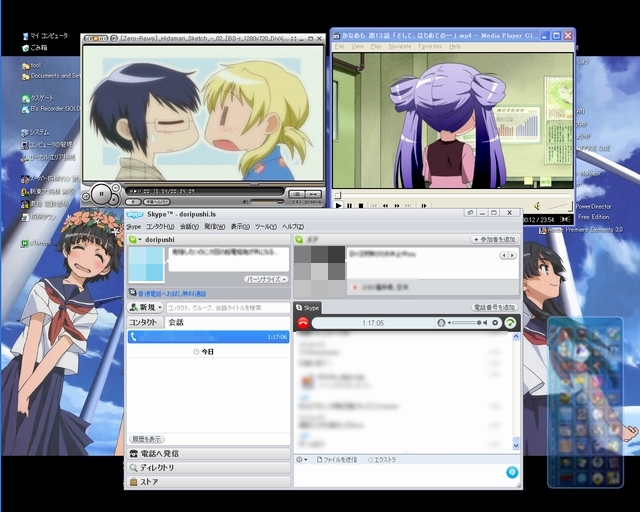Click the Skype chat scrollbar up arrow
This screenshot has width=640, height=512.
(516, 337)
